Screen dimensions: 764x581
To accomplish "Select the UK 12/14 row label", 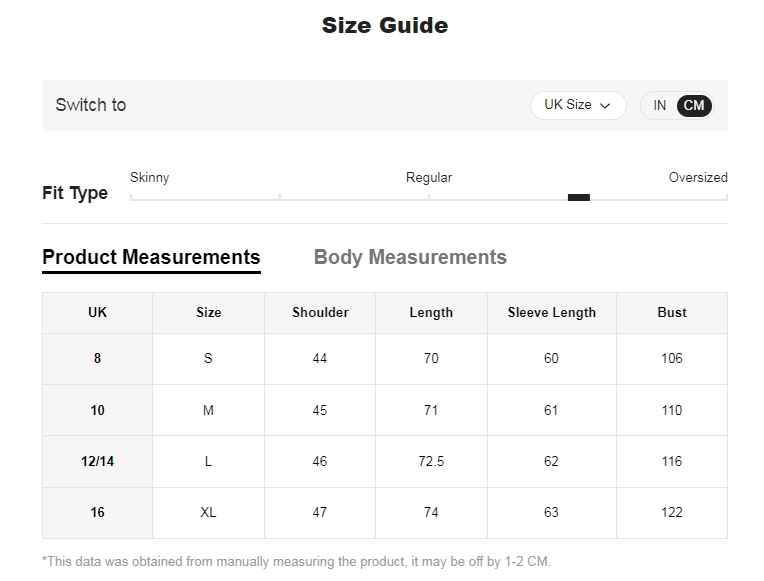I will (97, 461).
